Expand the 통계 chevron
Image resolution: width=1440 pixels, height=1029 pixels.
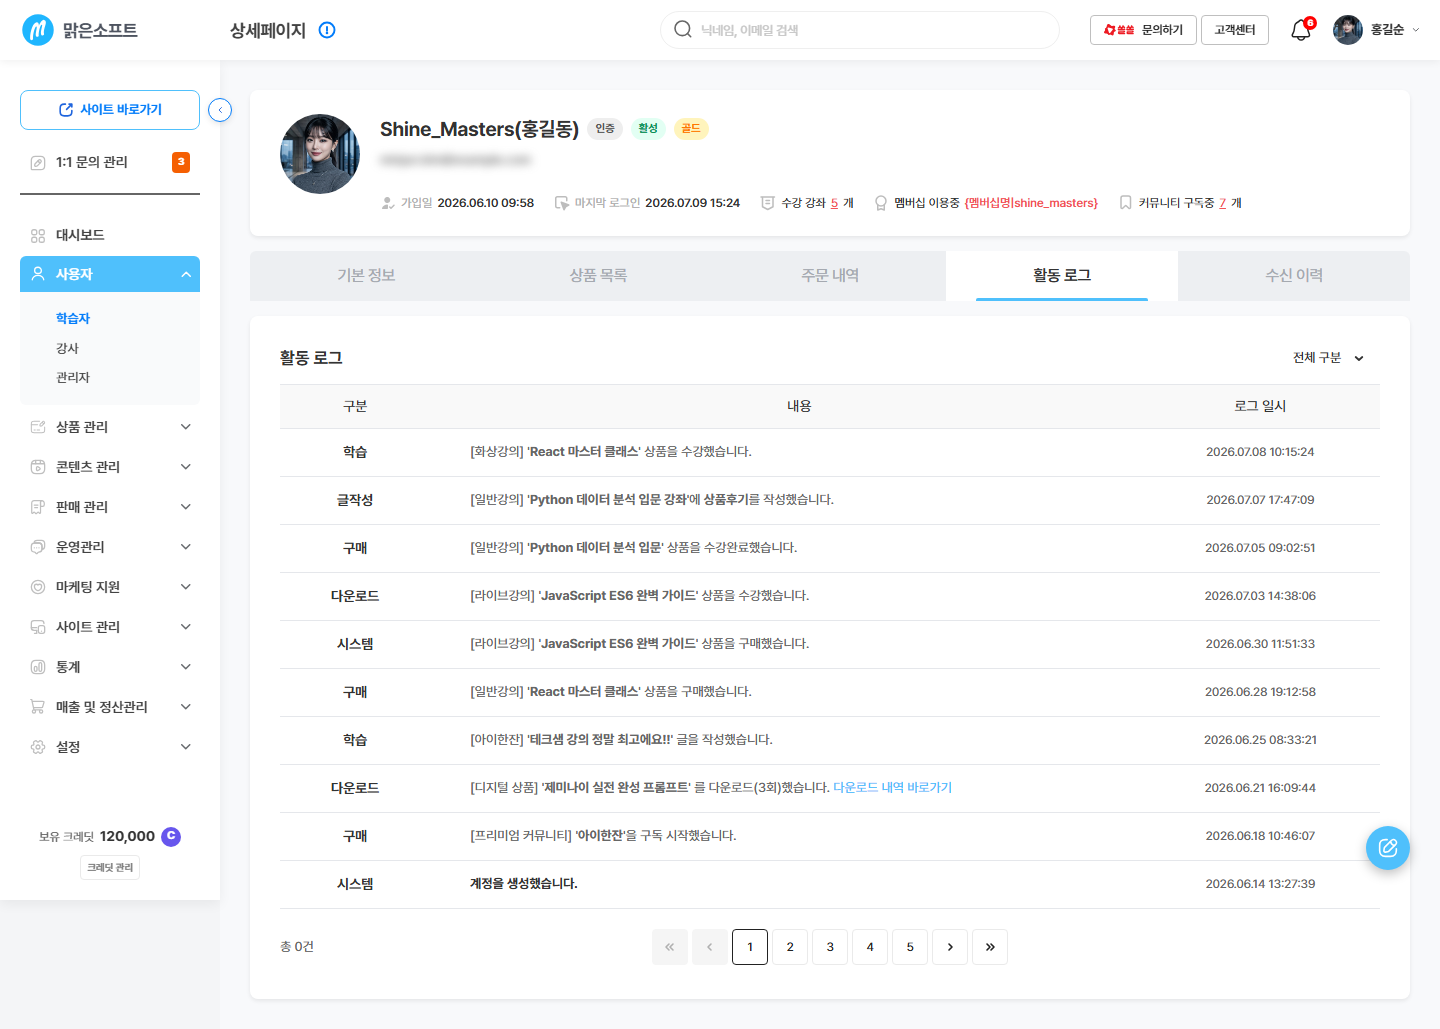[186, 667]
